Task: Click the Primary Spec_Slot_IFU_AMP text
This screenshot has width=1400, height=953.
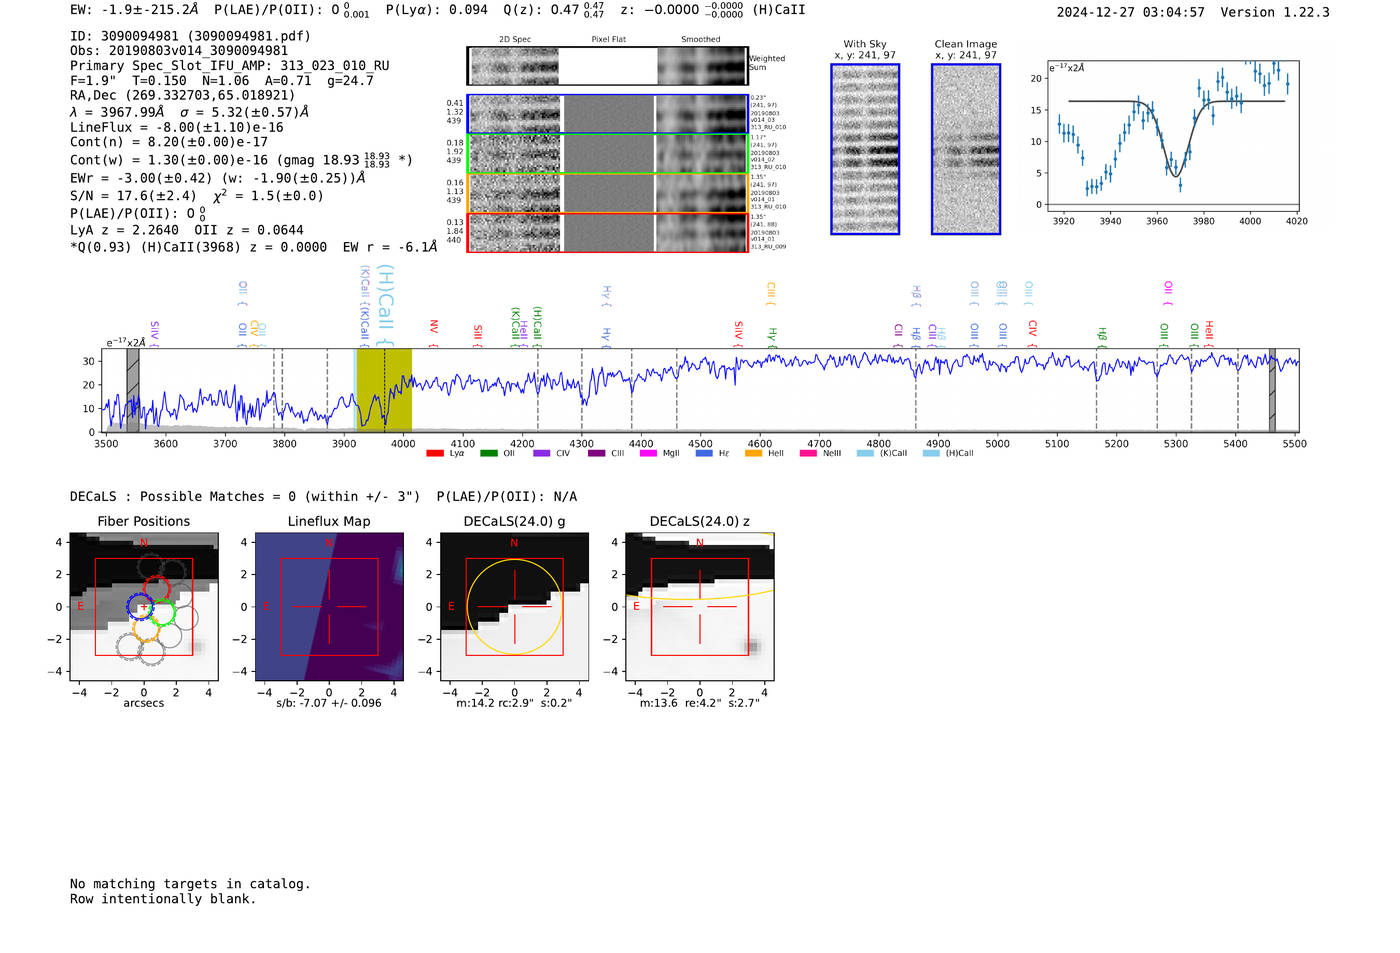Action: point(230,66)
